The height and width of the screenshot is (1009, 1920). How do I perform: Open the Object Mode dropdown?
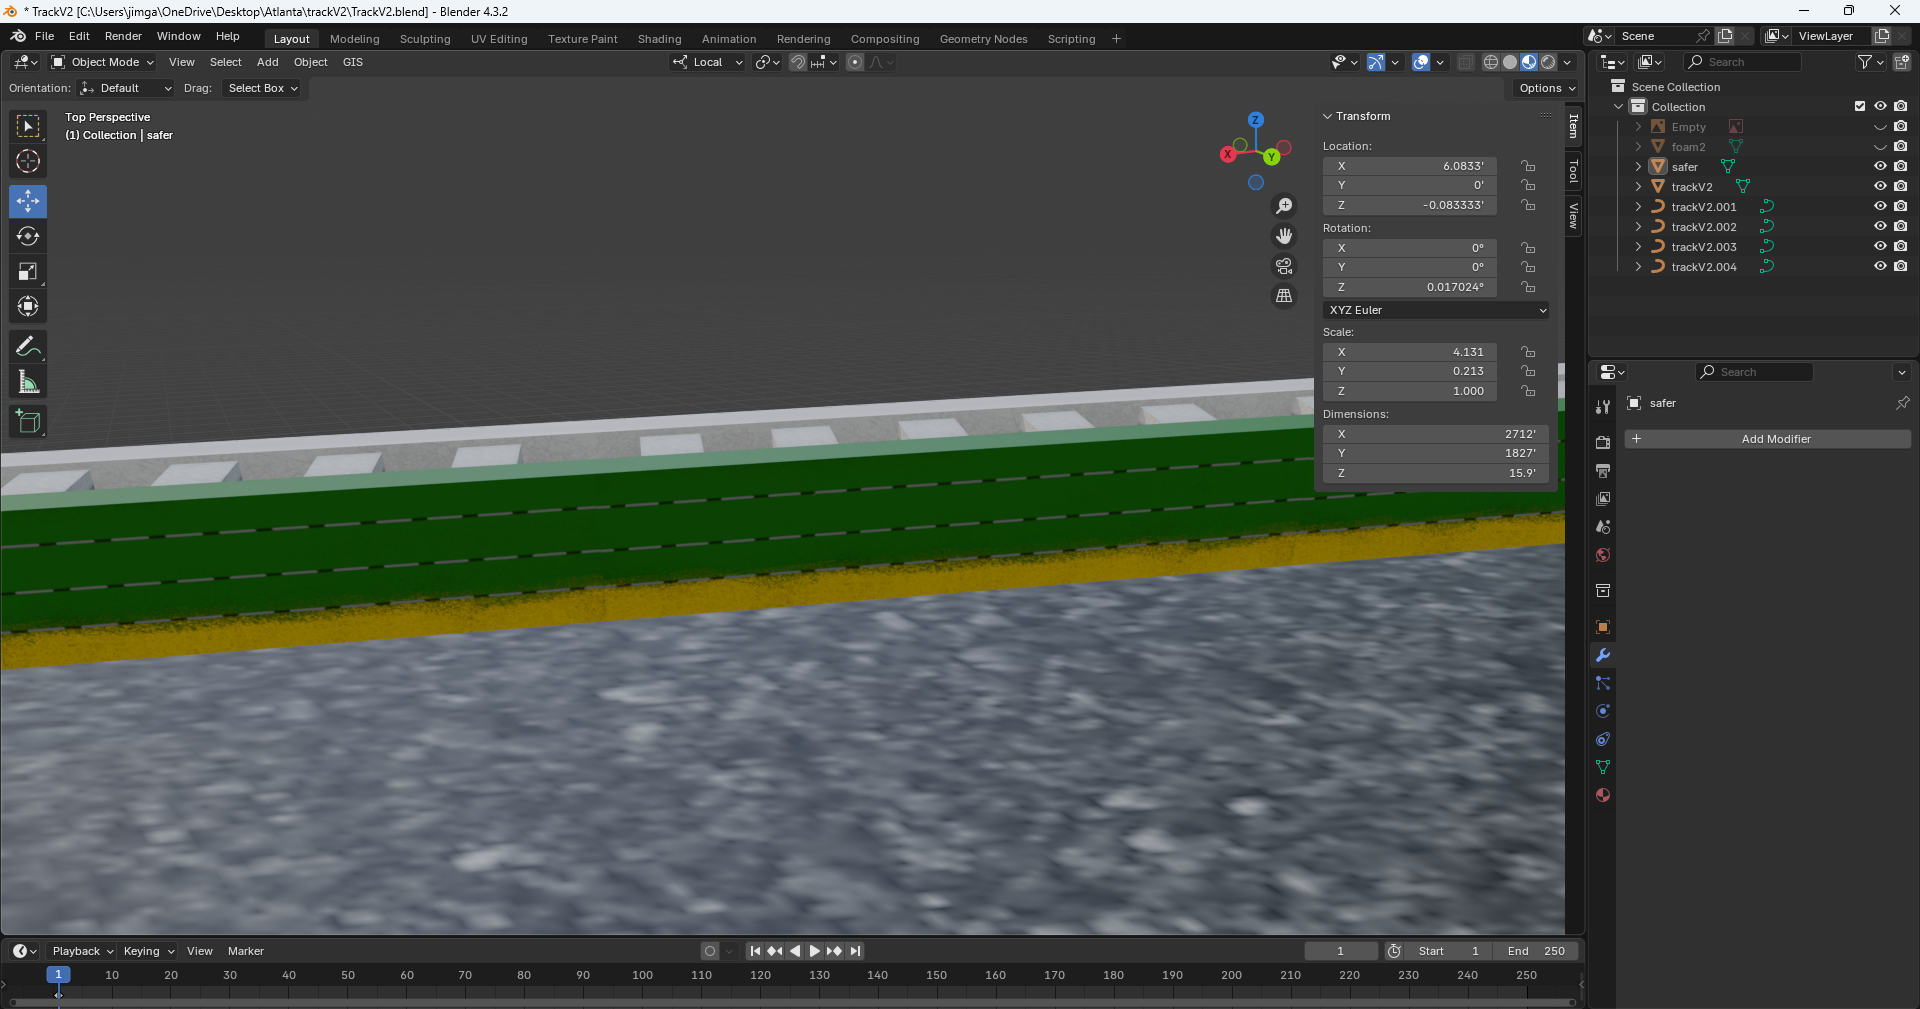(x=103, y=62)
